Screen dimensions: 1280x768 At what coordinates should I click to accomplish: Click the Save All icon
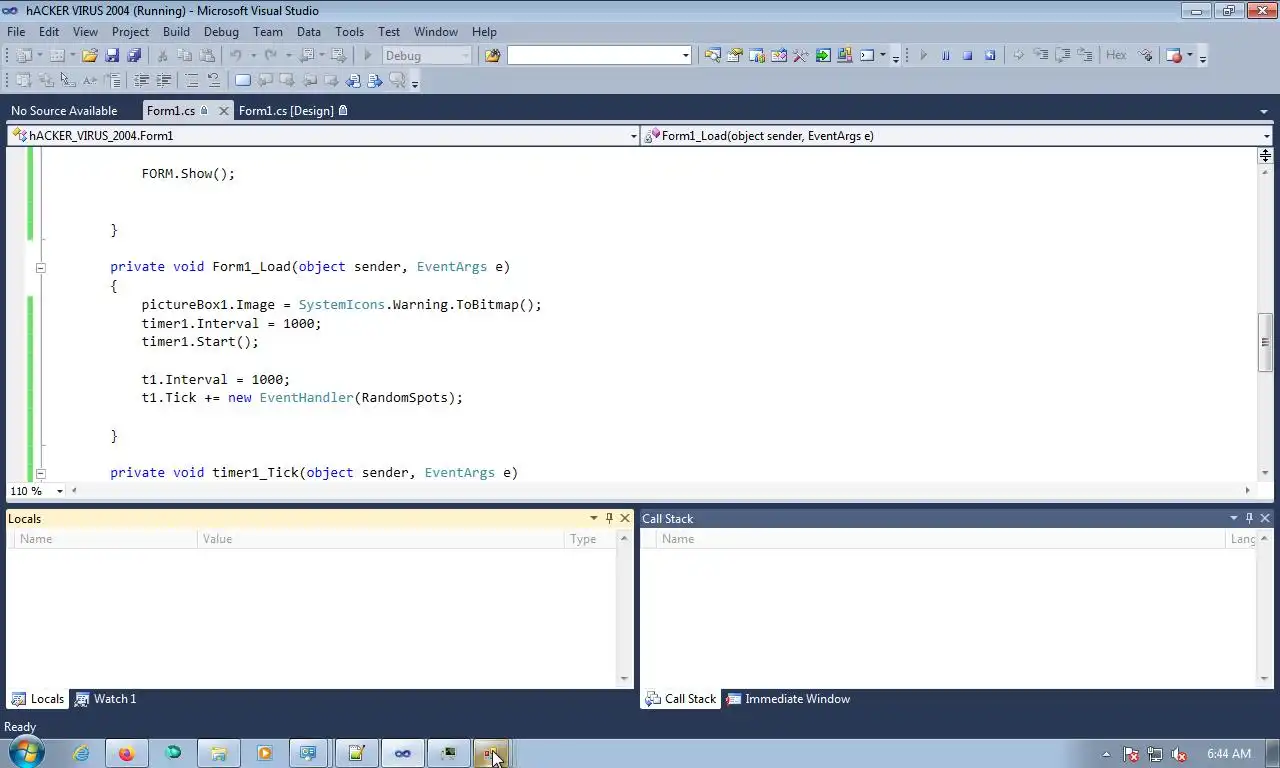(134, 56)
